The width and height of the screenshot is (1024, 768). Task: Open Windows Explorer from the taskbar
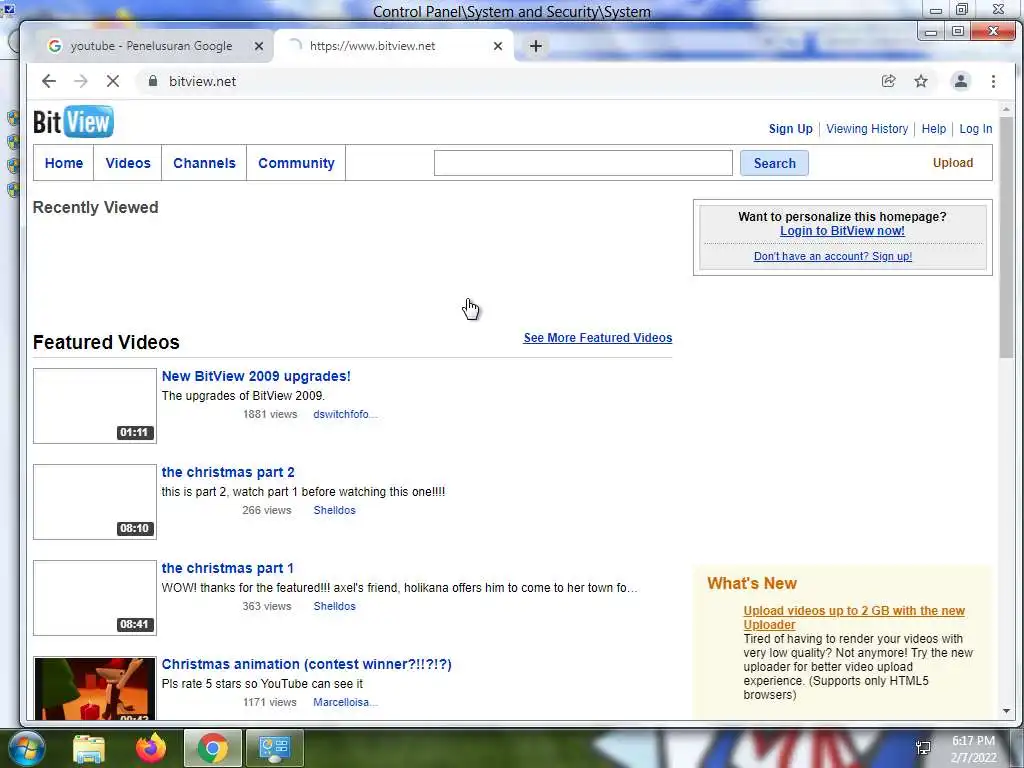click(x=89, y=748)
